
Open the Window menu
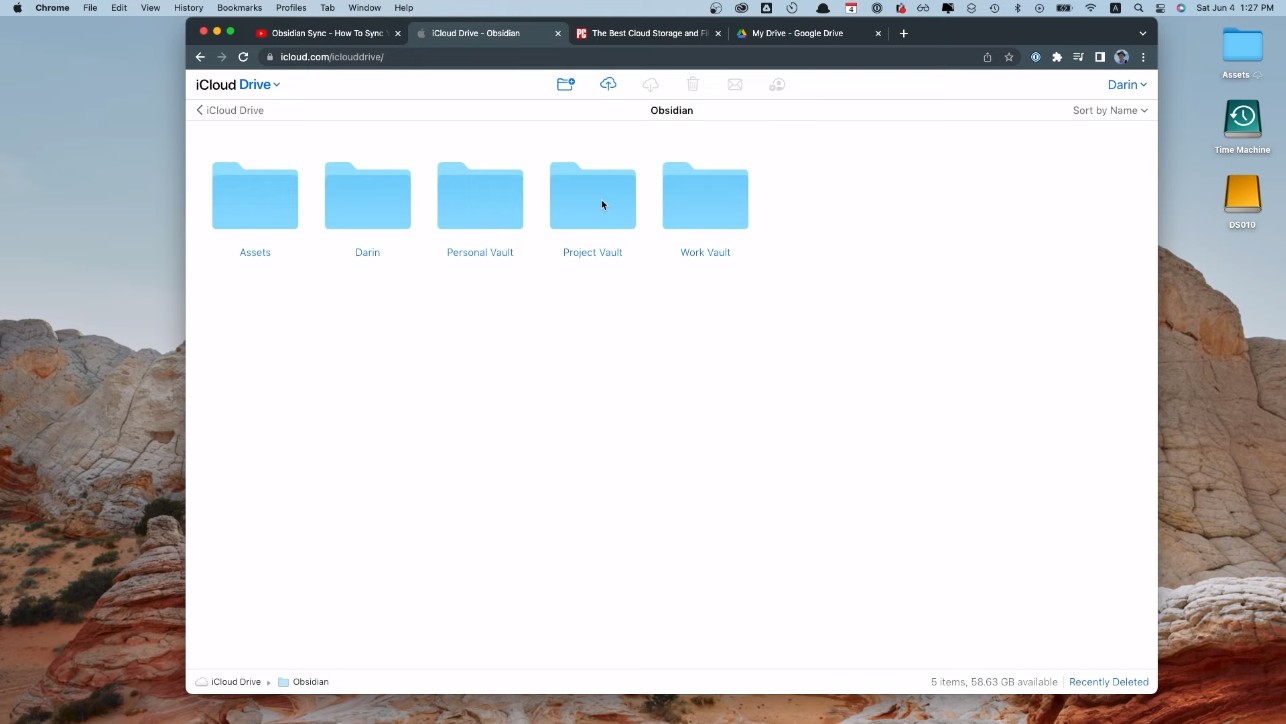(x=364, y=8)
